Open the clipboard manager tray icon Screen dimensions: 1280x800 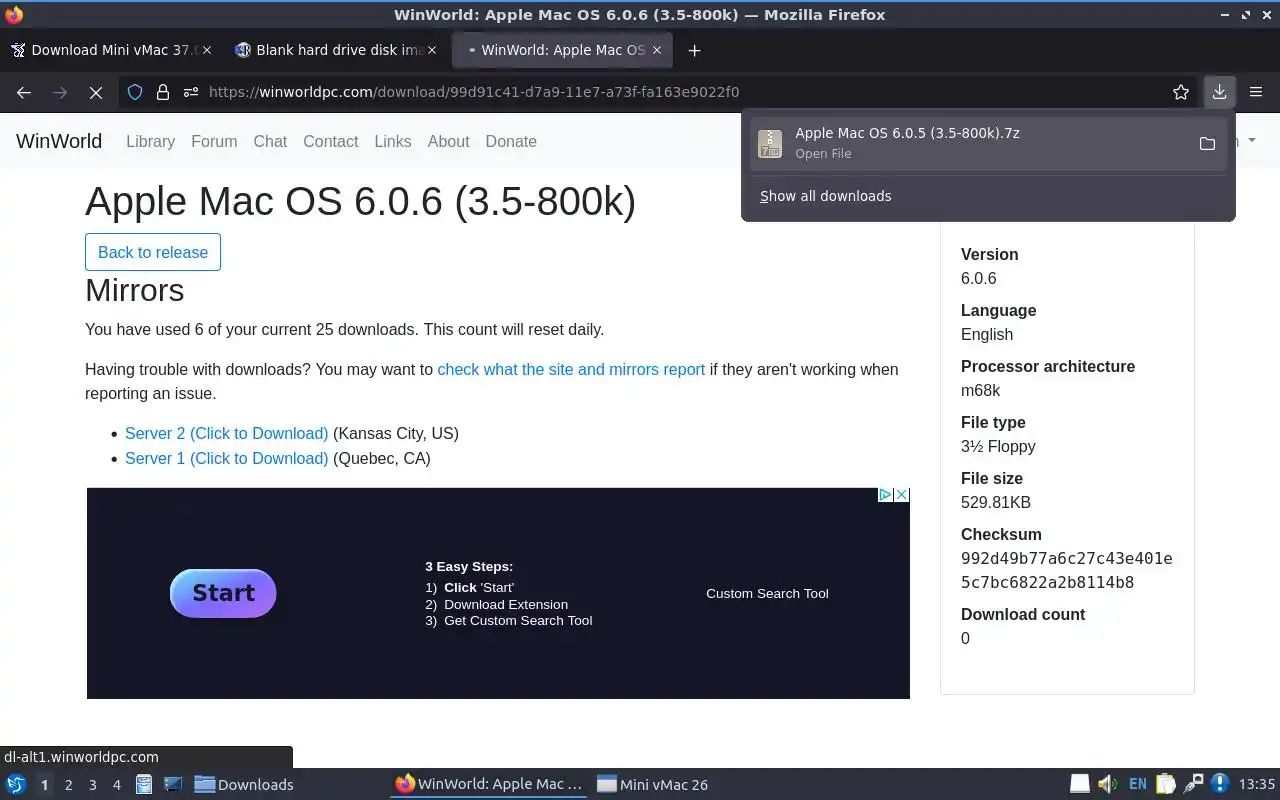pos(1165,784)
